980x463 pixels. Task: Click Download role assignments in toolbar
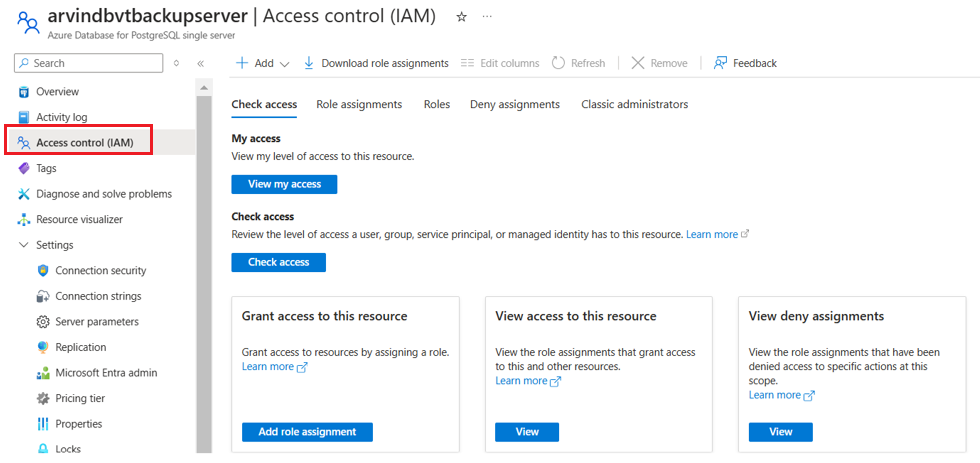click(x=376, y=63)
